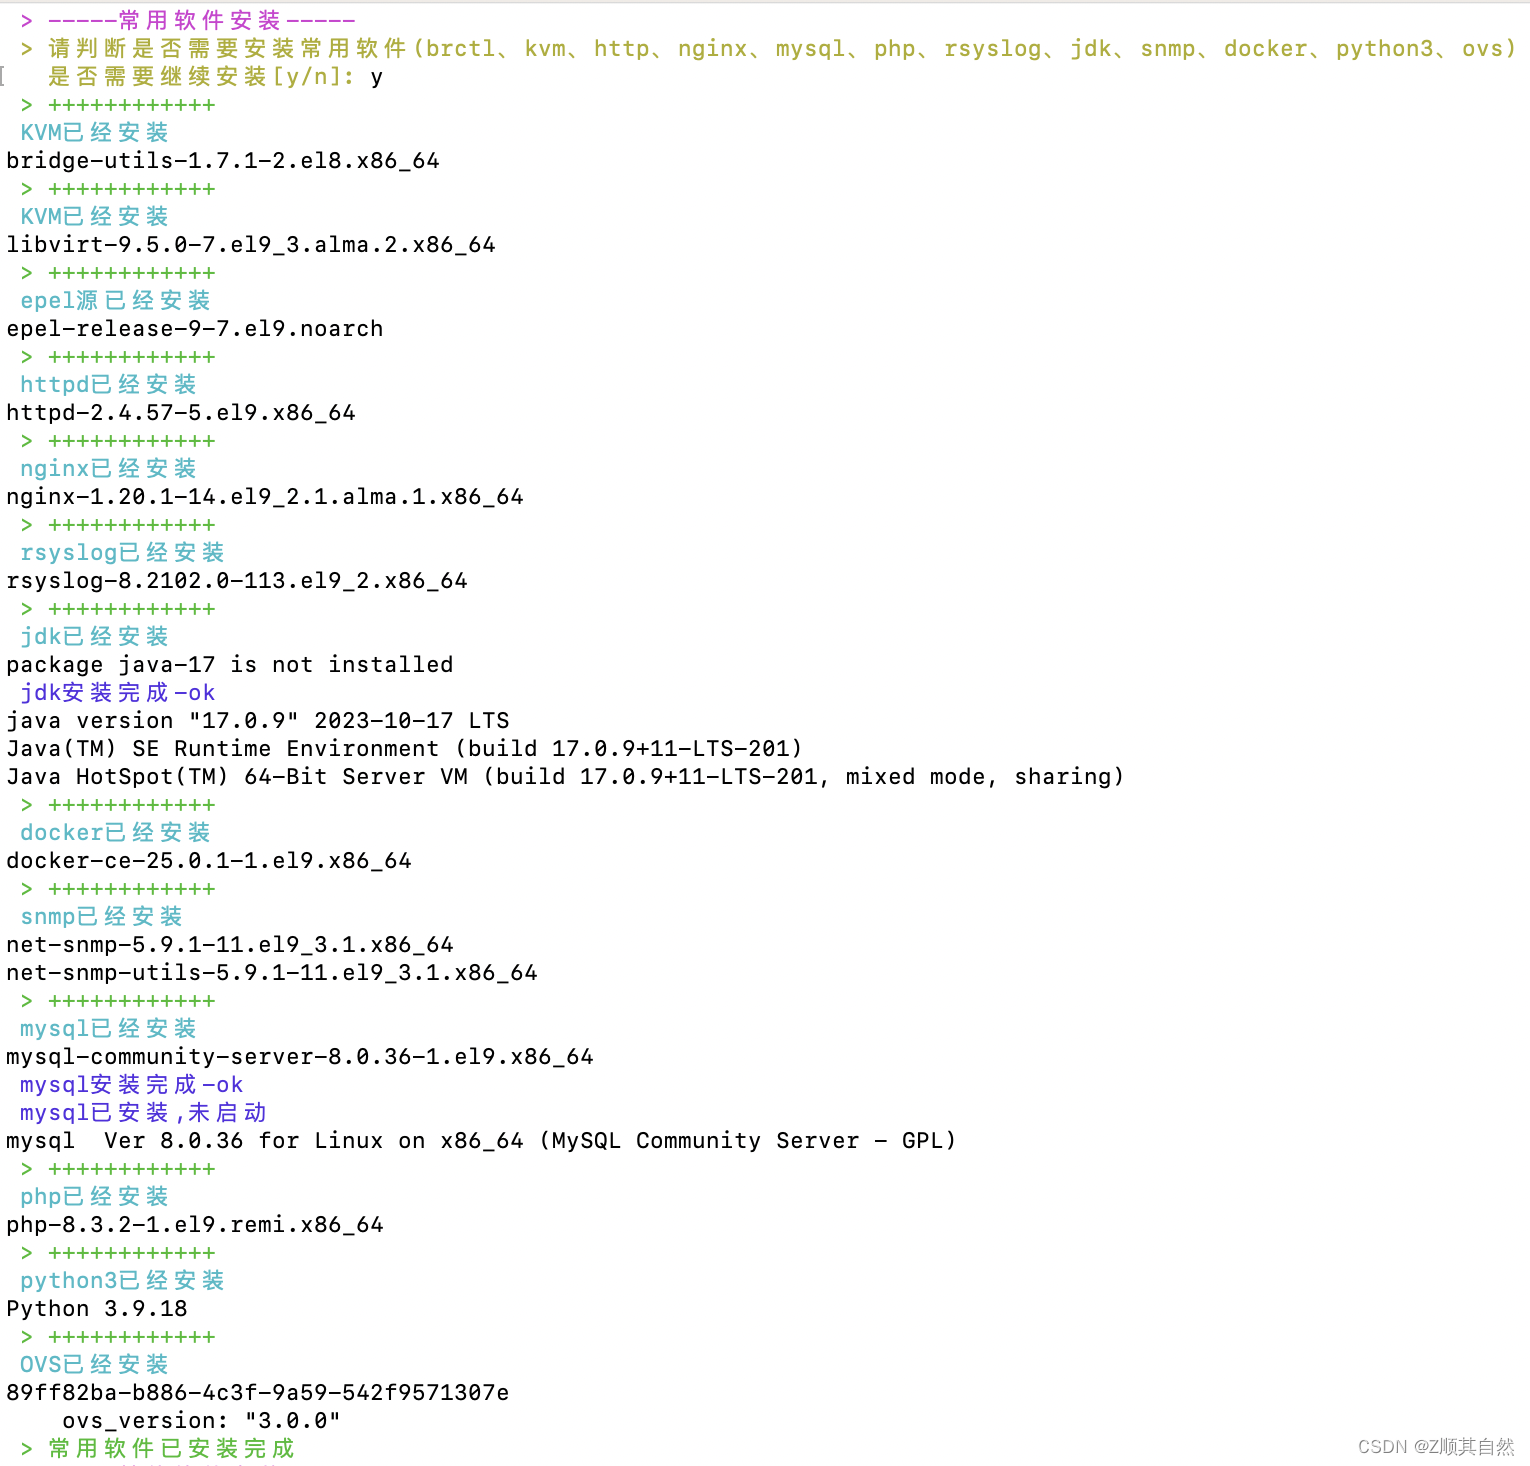Image resolution: width=1530 pixels, height=1466 pixels.
Task: Select 'mysql-community-server-8.0.36-1.el9.x86_64' text
Action: tap(300, 1057)
